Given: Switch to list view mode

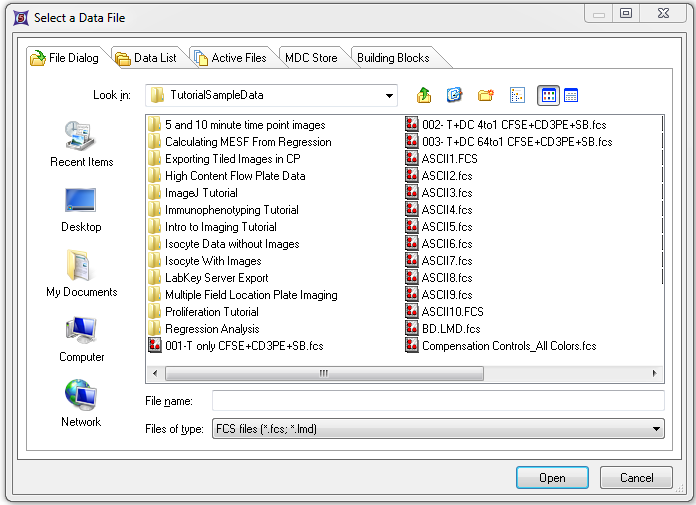Looking at the screenshot, I should [x=548, y=95].
